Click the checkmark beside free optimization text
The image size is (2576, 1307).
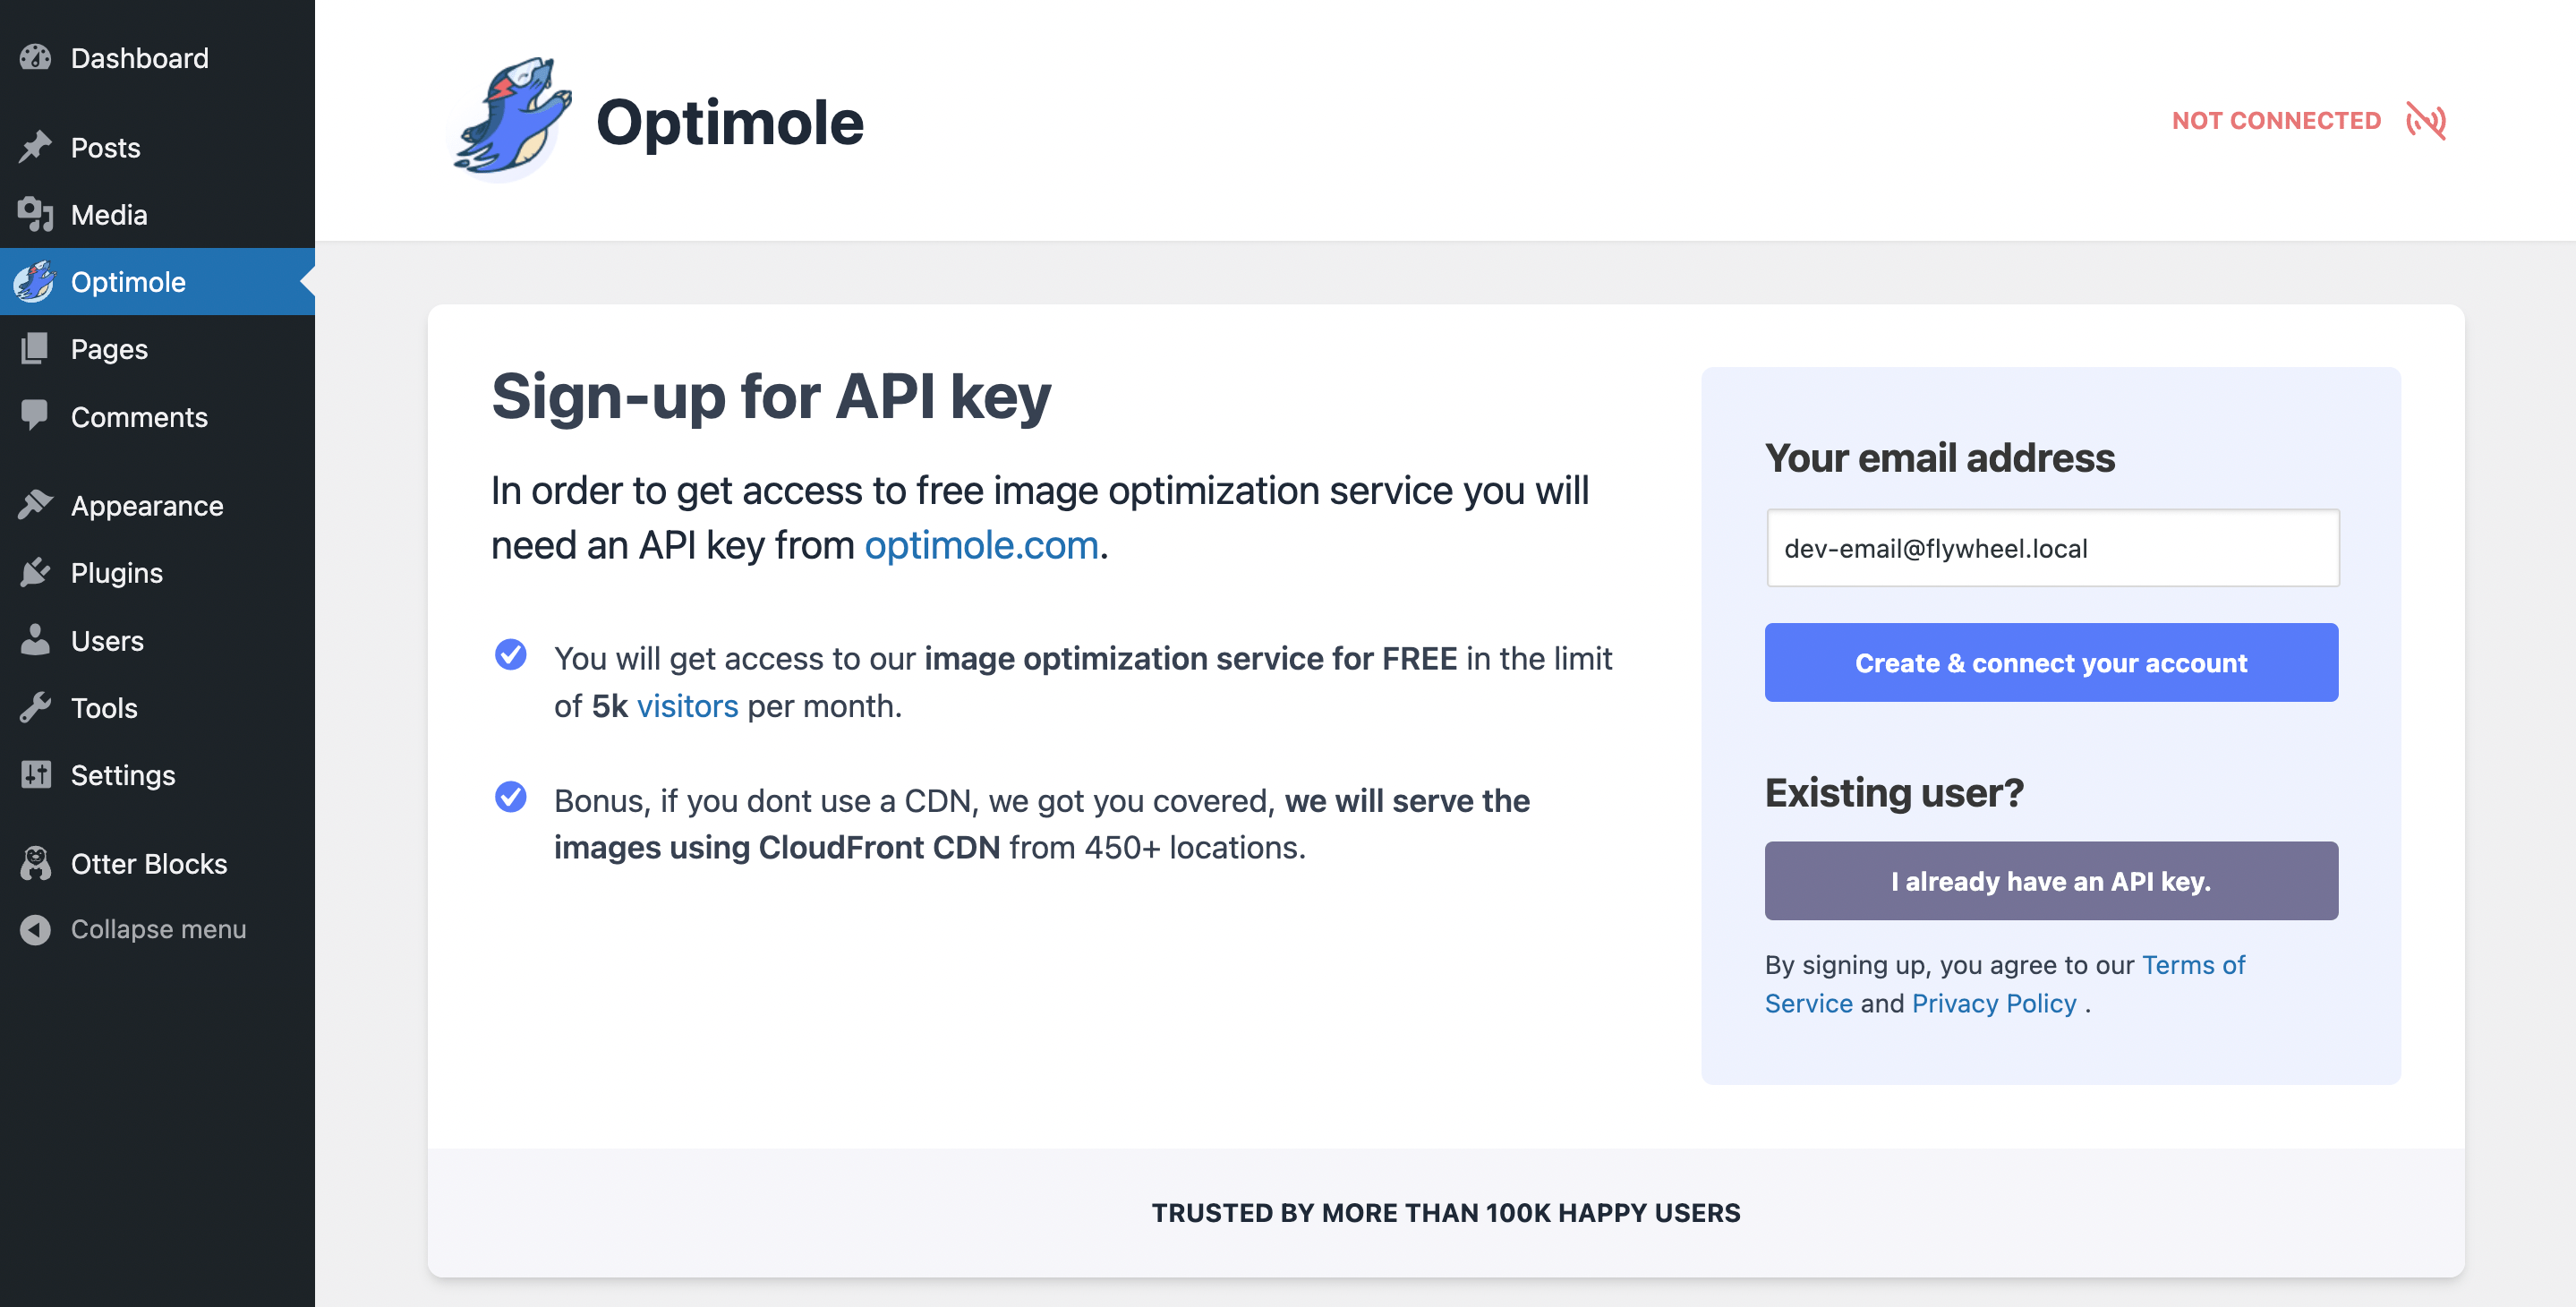pos(511,655)
